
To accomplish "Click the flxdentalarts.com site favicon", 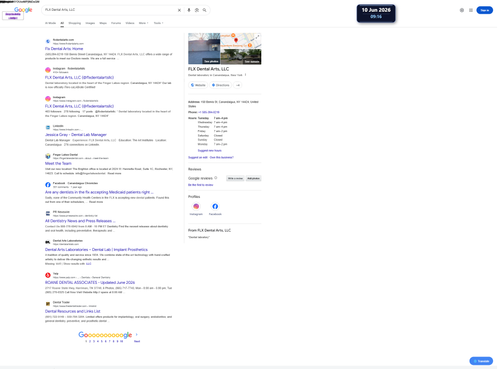I will point(48,41).
